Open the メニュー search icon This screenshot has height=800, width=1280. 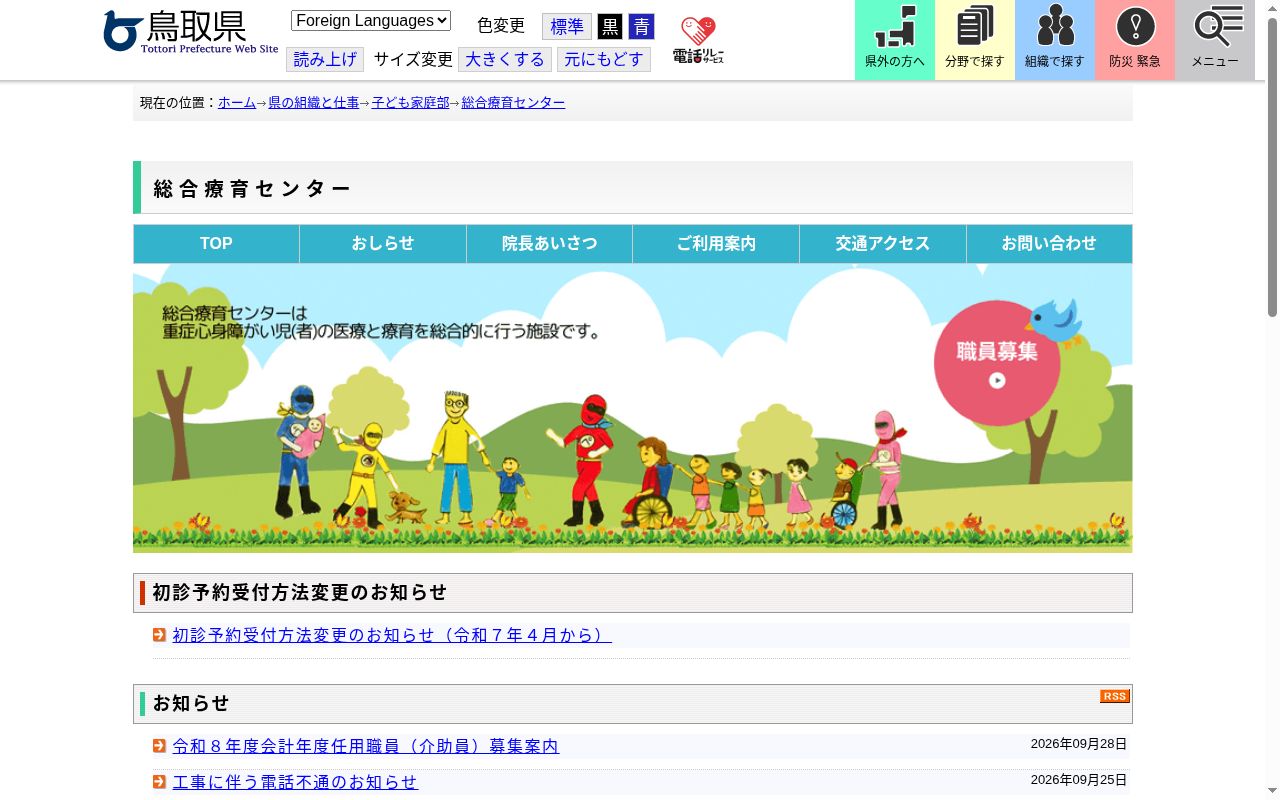1215,40
